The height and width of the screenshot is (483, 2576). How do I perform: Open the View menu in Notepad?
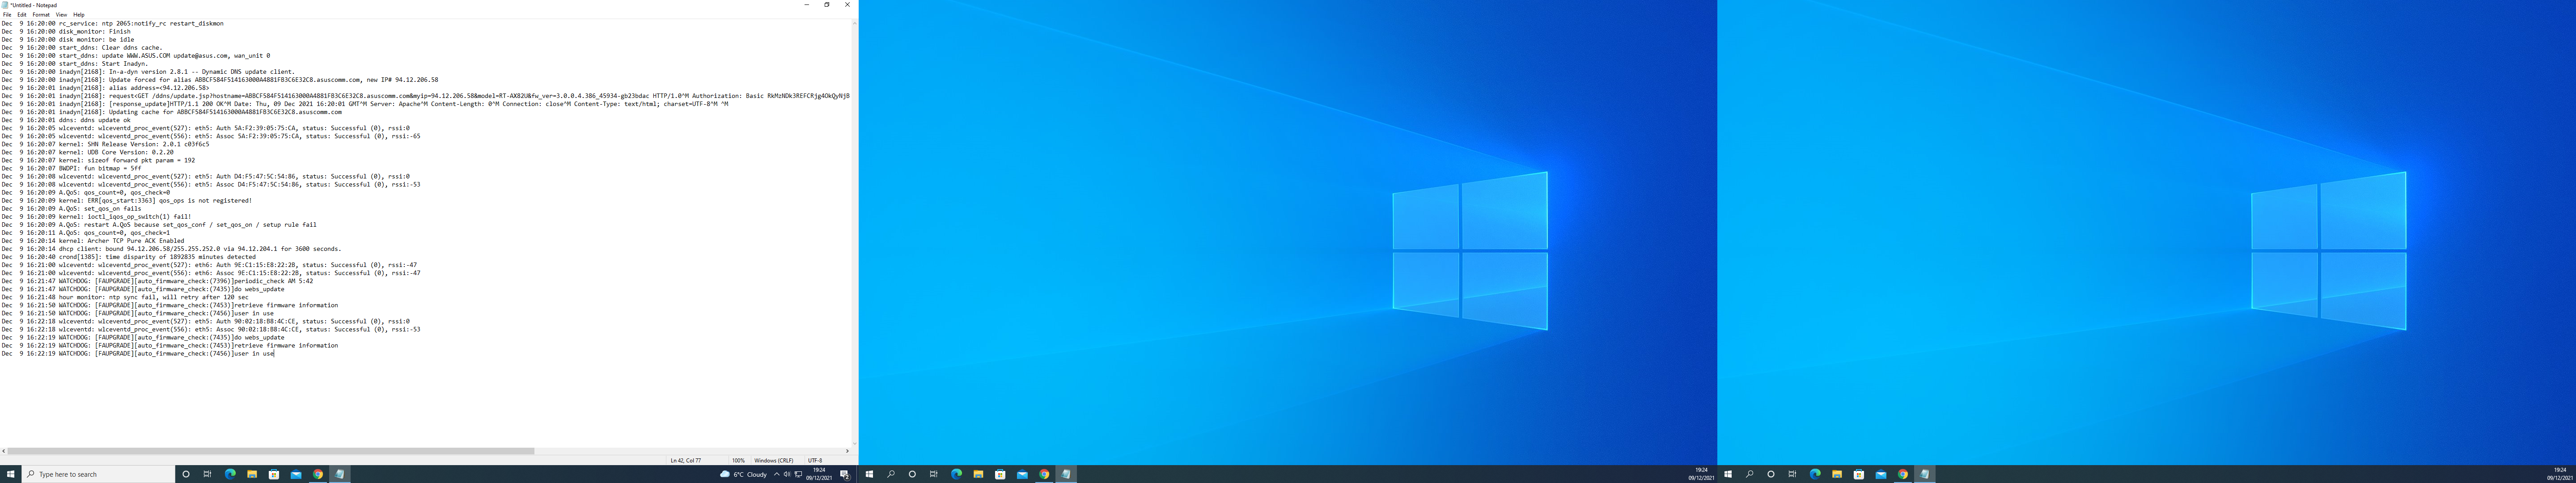pos(61,15)
